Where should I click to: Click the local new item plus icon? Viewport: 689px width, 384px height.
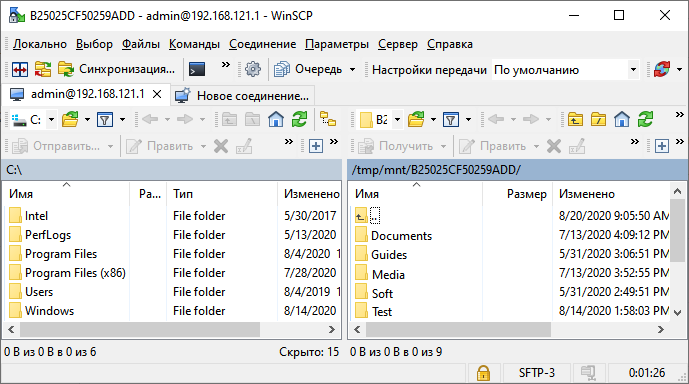tap(316, 146)
